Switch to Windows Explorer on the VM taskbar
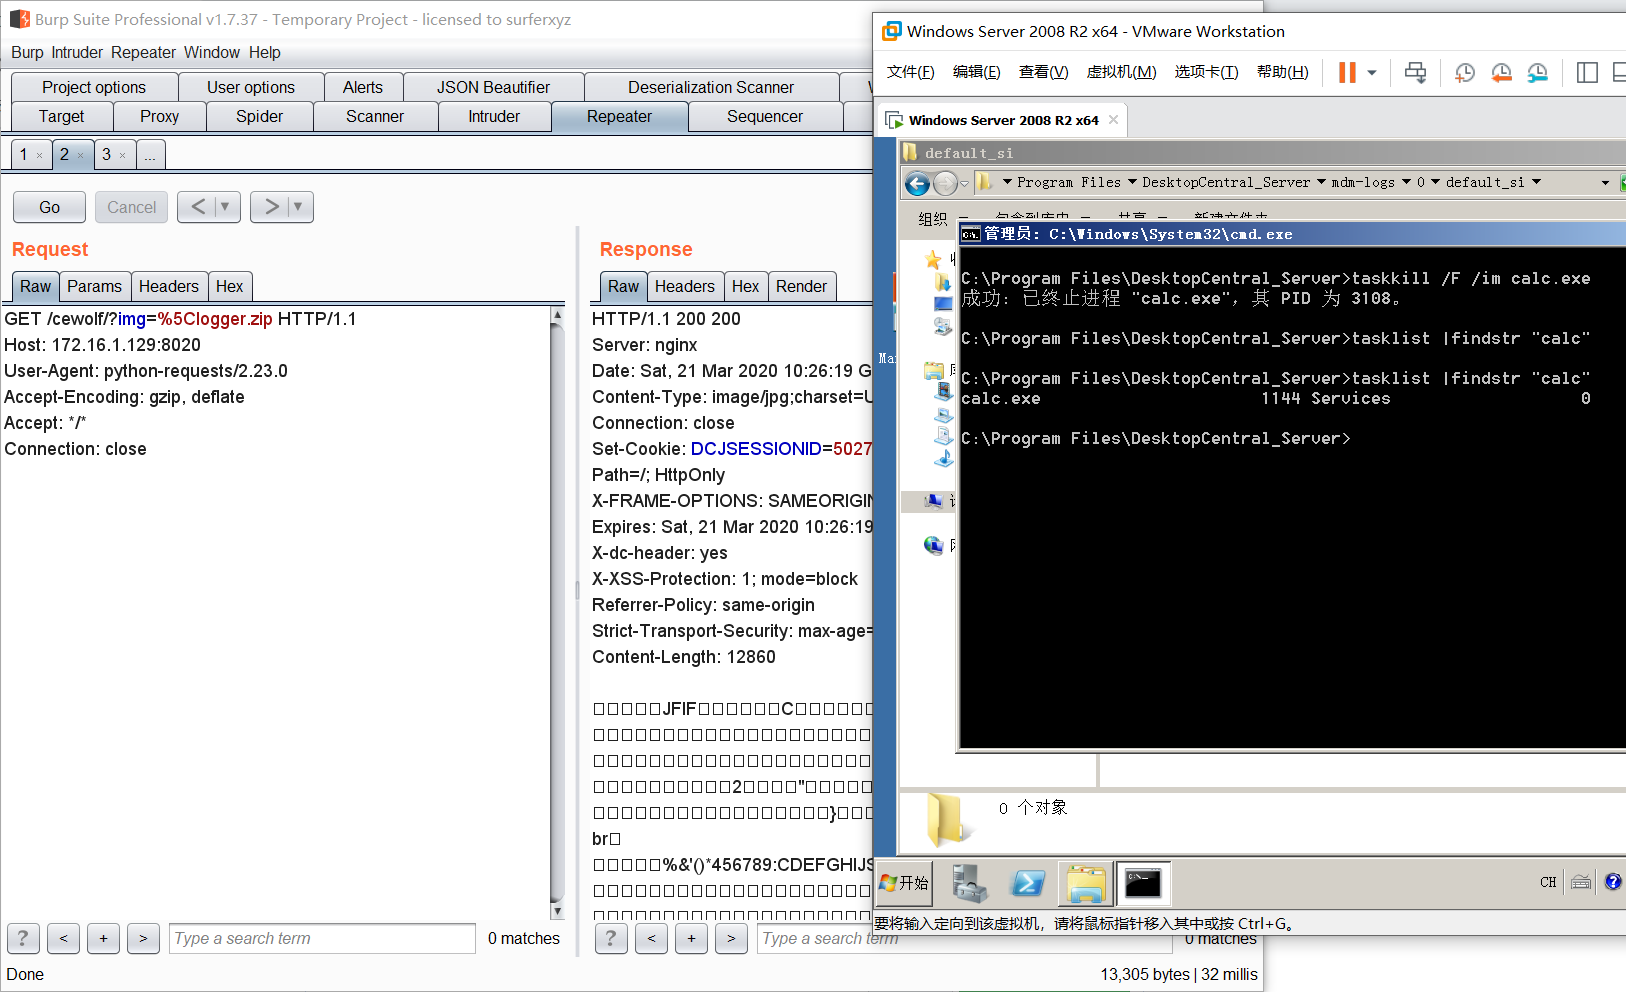 (1085, 883)
